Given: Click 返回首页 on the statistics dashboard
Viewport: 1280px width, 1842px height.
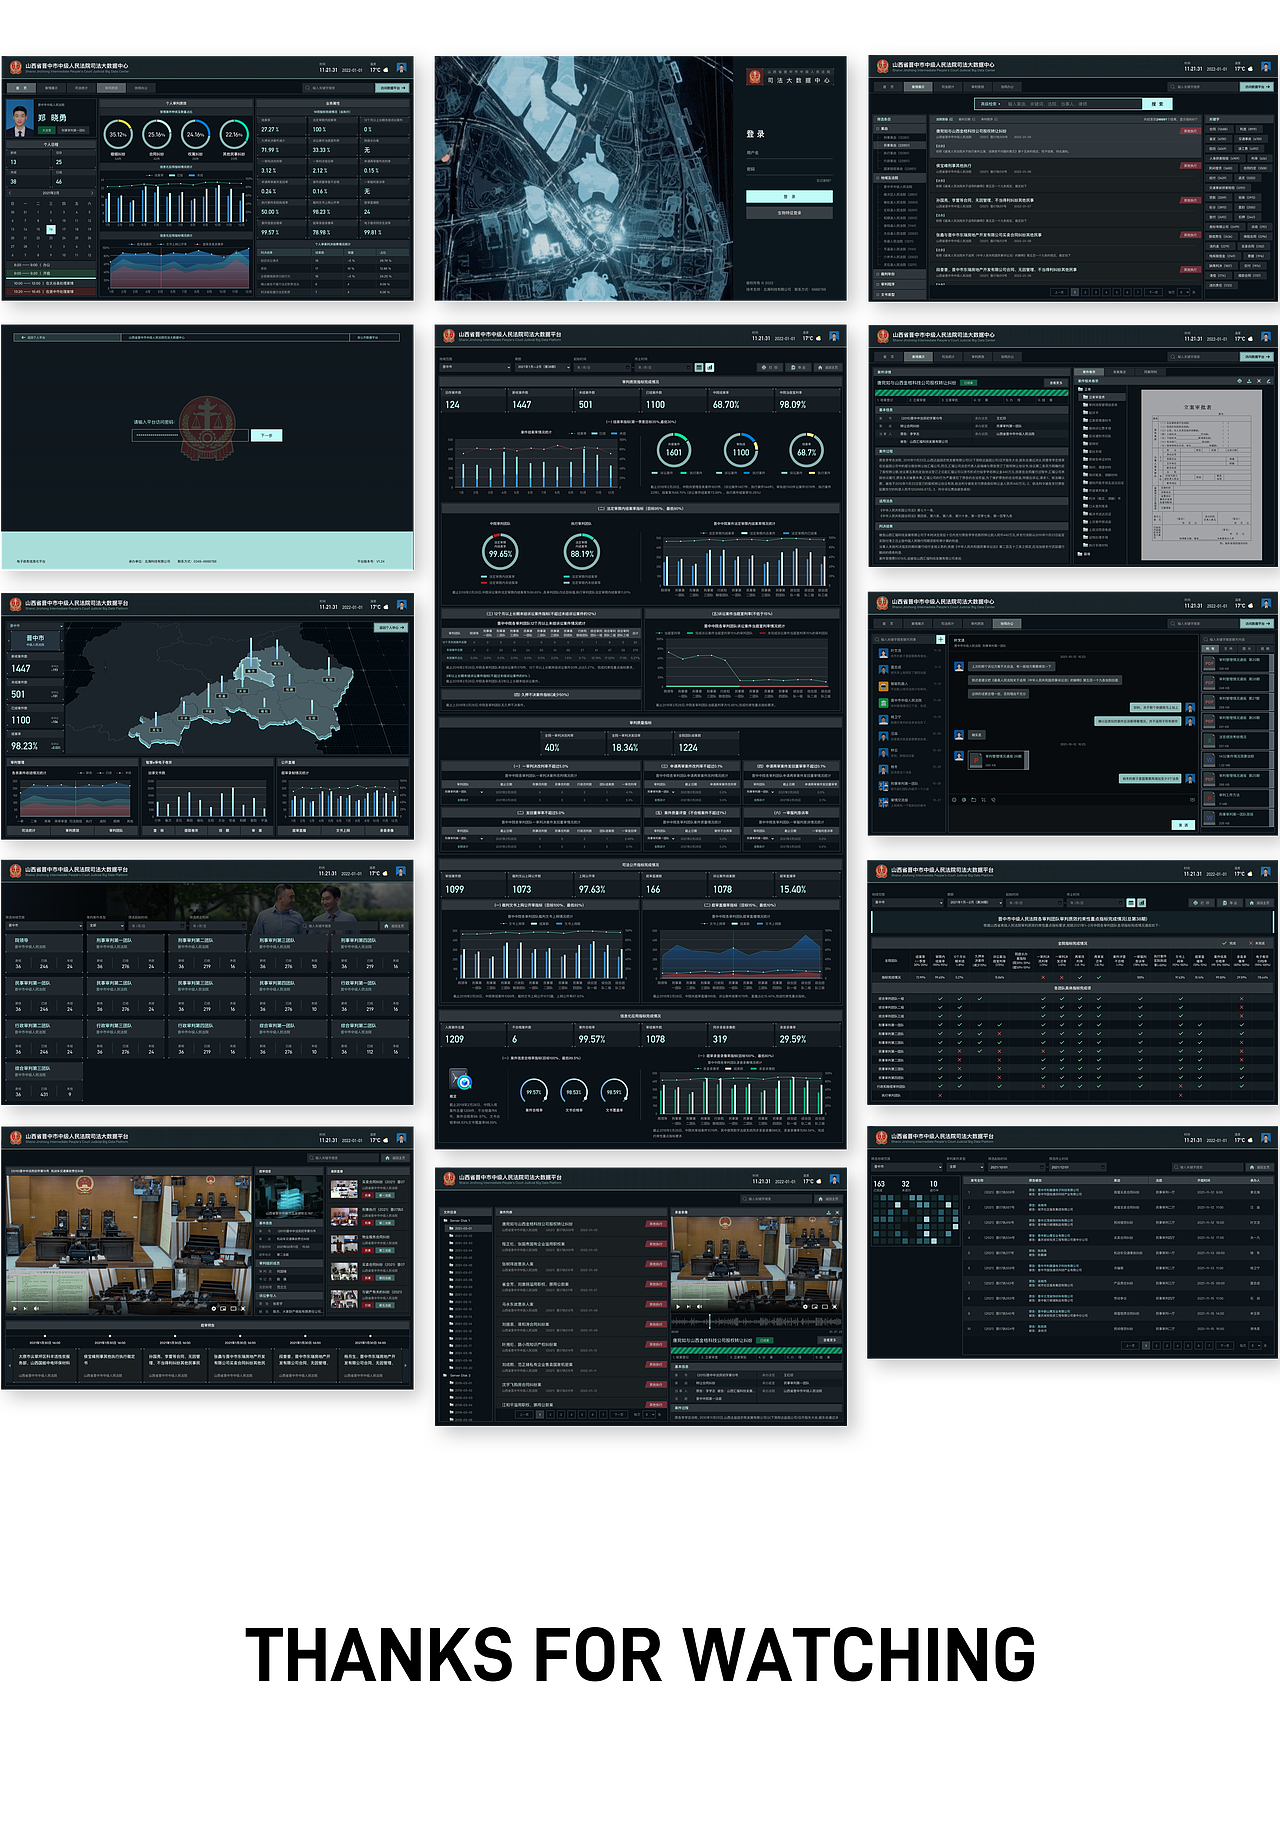Looking at the screenshot, I should 830,367.
